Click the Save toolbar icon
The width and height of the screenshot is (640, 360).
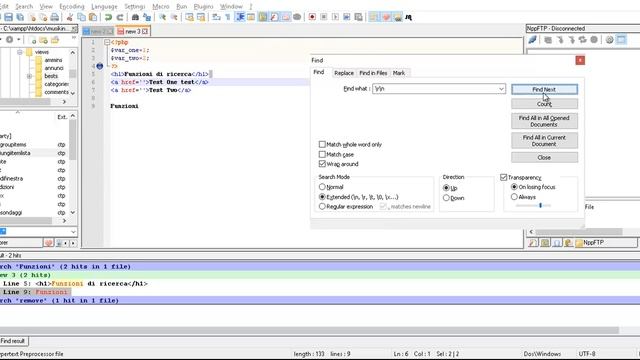8,17
